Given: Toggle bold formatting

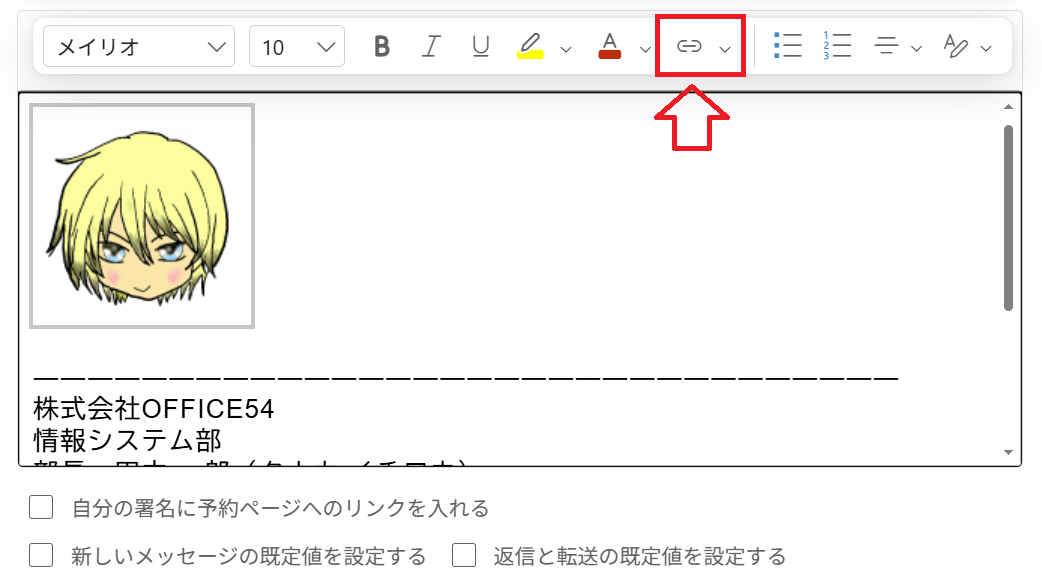Looking at the screenshot, I should 381,47.
